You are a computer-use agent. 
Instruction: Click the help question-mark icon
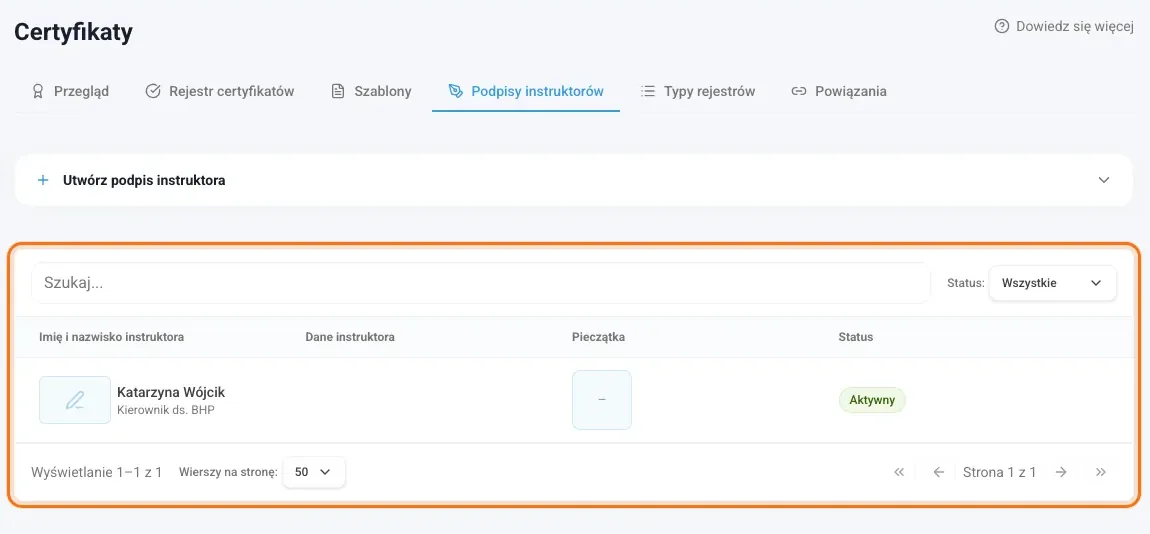click(x=1002, y=26)
